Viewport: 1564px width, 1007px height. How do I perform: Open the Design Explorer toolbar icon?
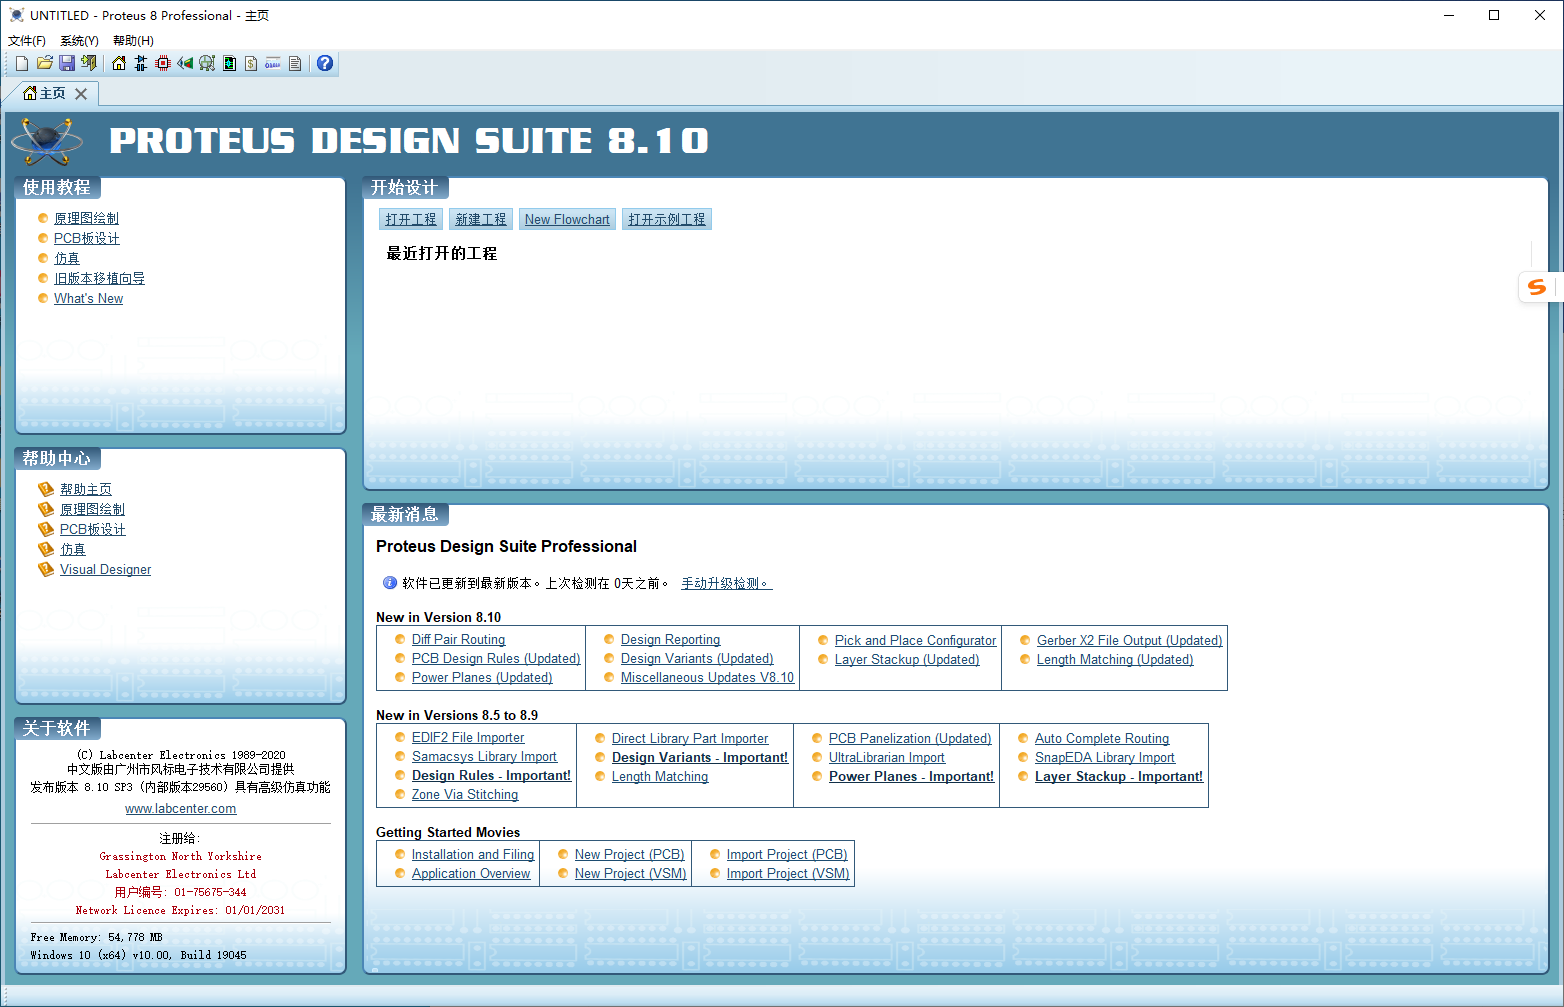click(229, 63)
